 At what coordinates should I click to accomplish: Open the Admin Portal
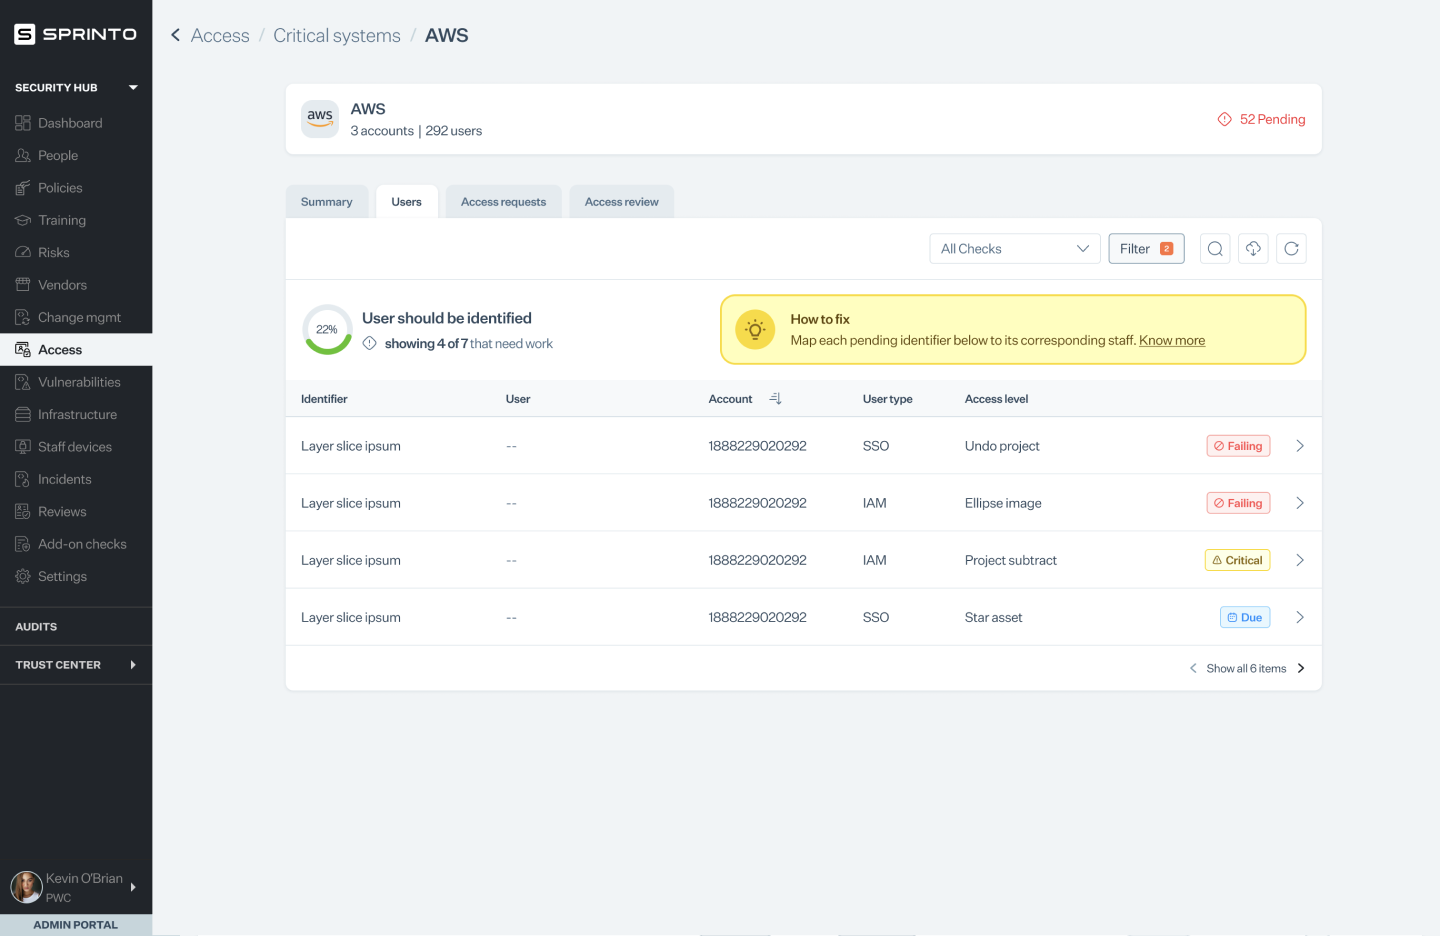click(76, 925)
